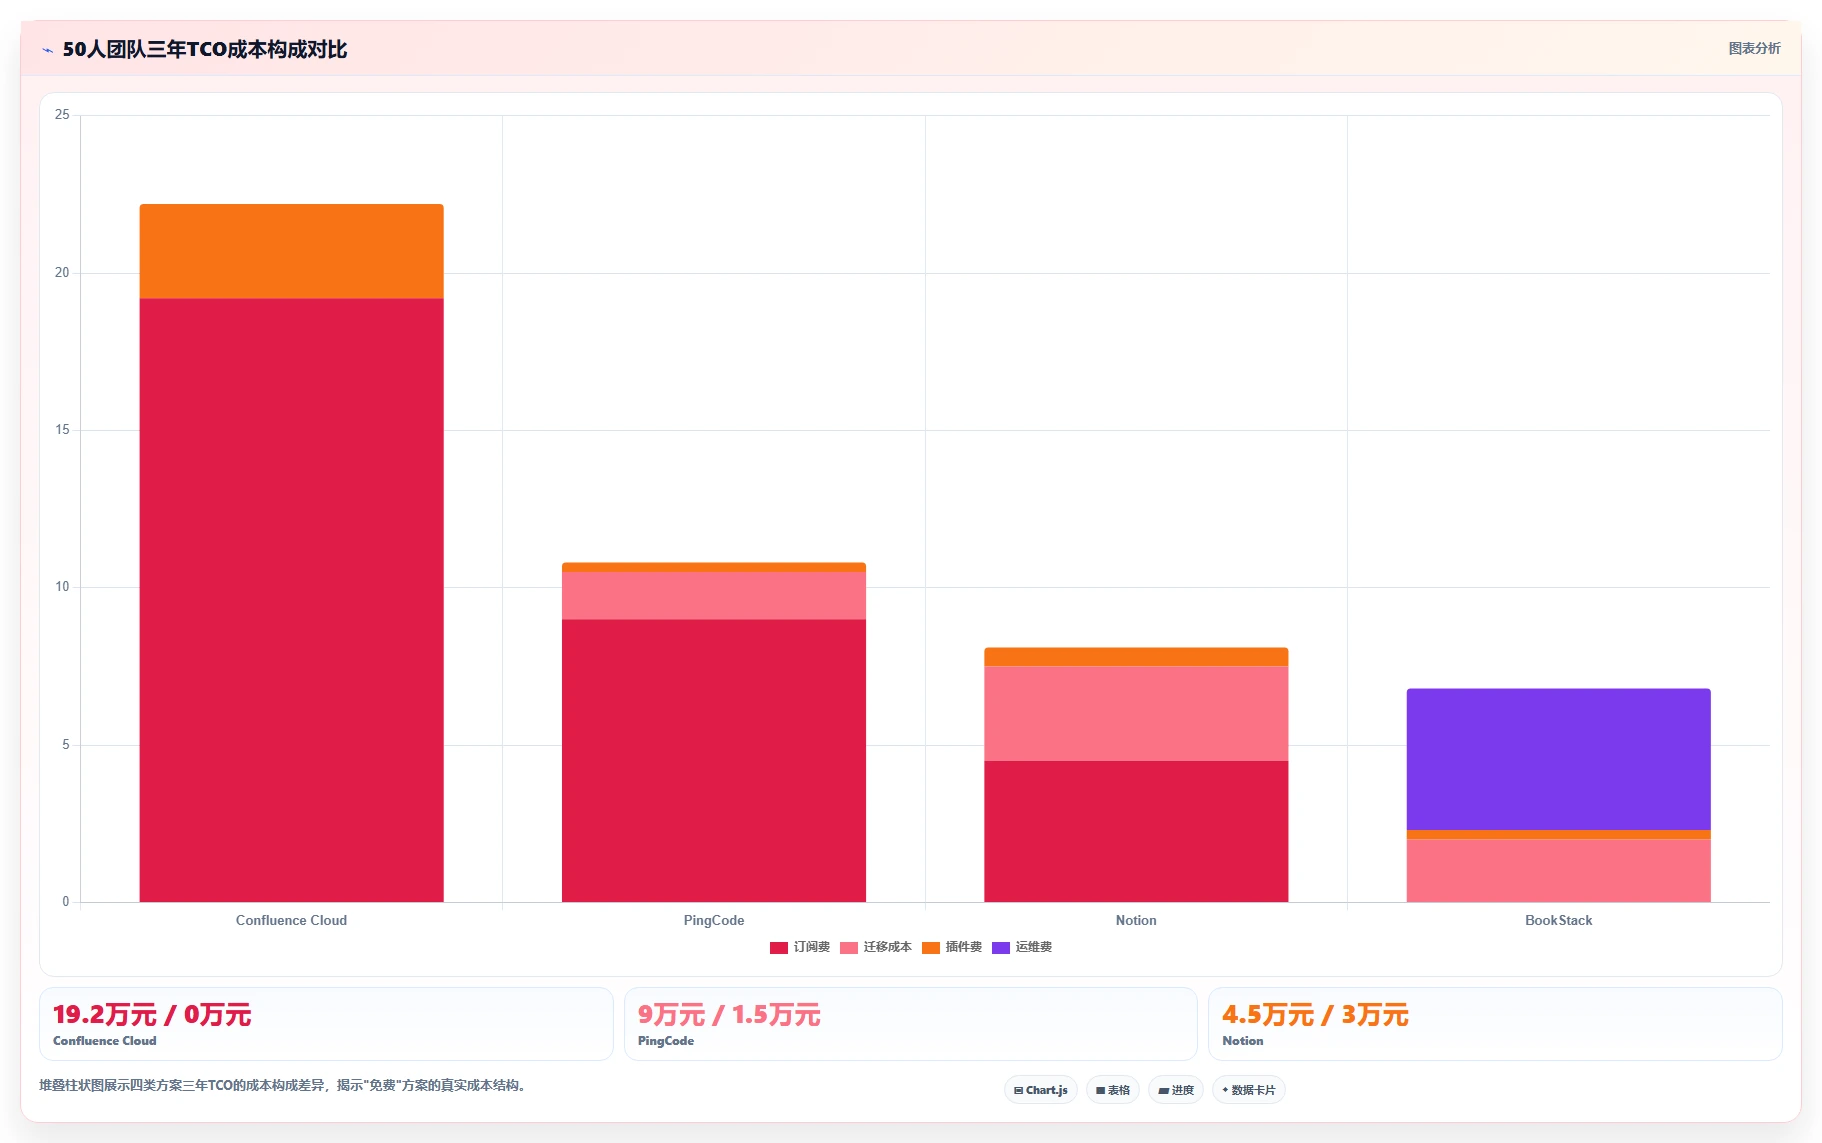The image size is (1822, 1143).
Task: Click the PingCode axis label
Action: pyautogui.click(x=714, y=920)
